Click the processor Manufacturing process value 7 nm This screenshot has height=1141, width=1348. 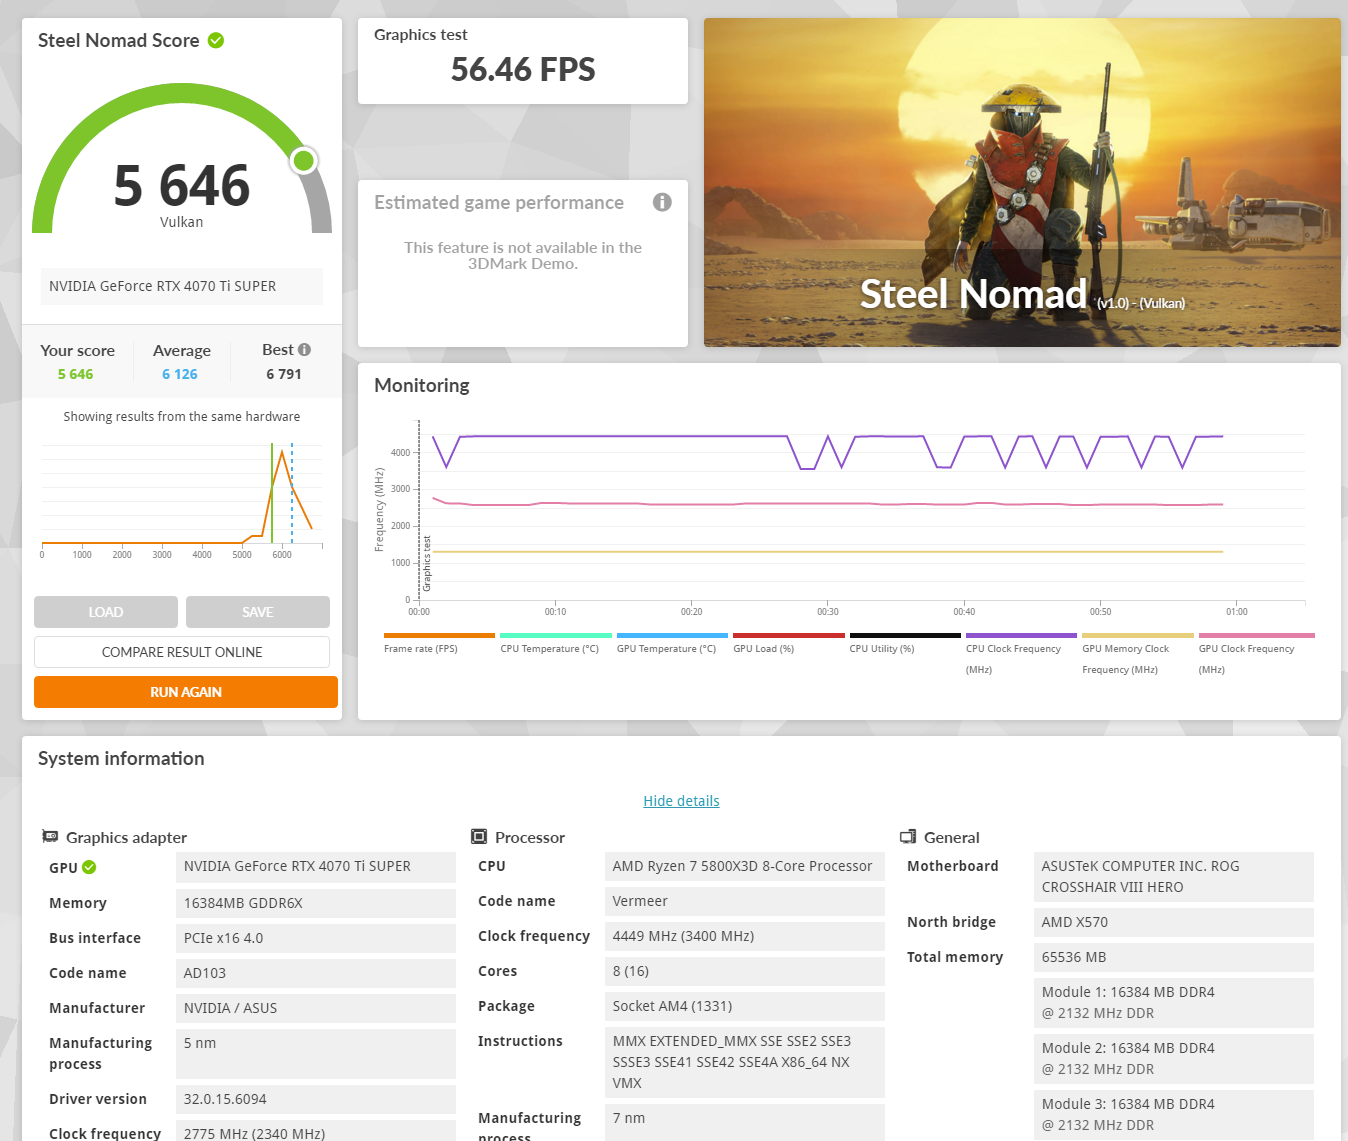[745, 1122]
